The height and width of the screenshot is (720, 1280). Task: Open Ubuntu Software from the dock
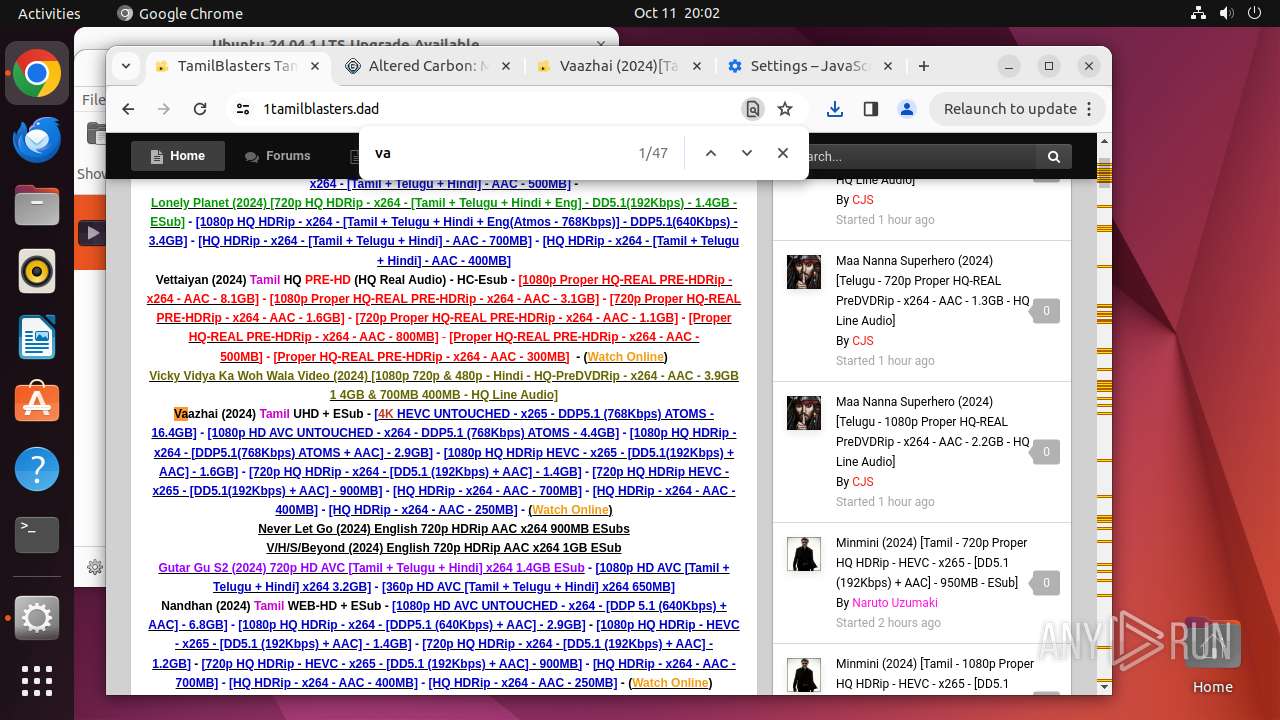[x=37, y=403]
